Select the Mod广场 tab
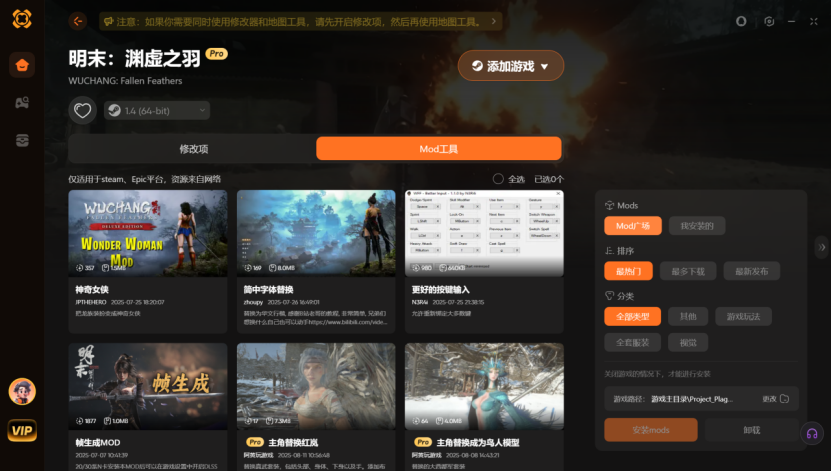The image size is (831, 471). pos(633,226)
